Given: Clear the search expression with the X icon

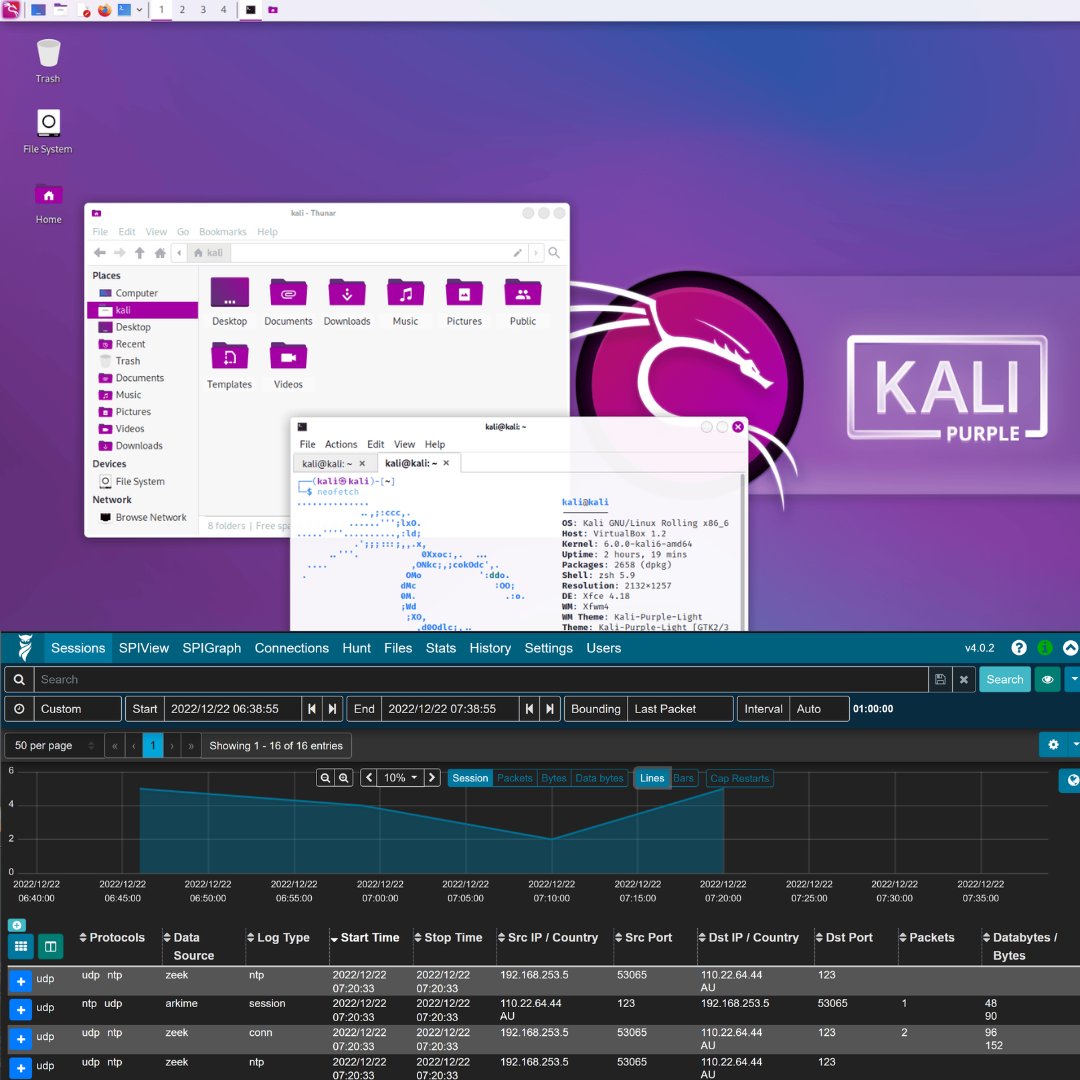Looking at the screenshot, I should click(964, 680).
